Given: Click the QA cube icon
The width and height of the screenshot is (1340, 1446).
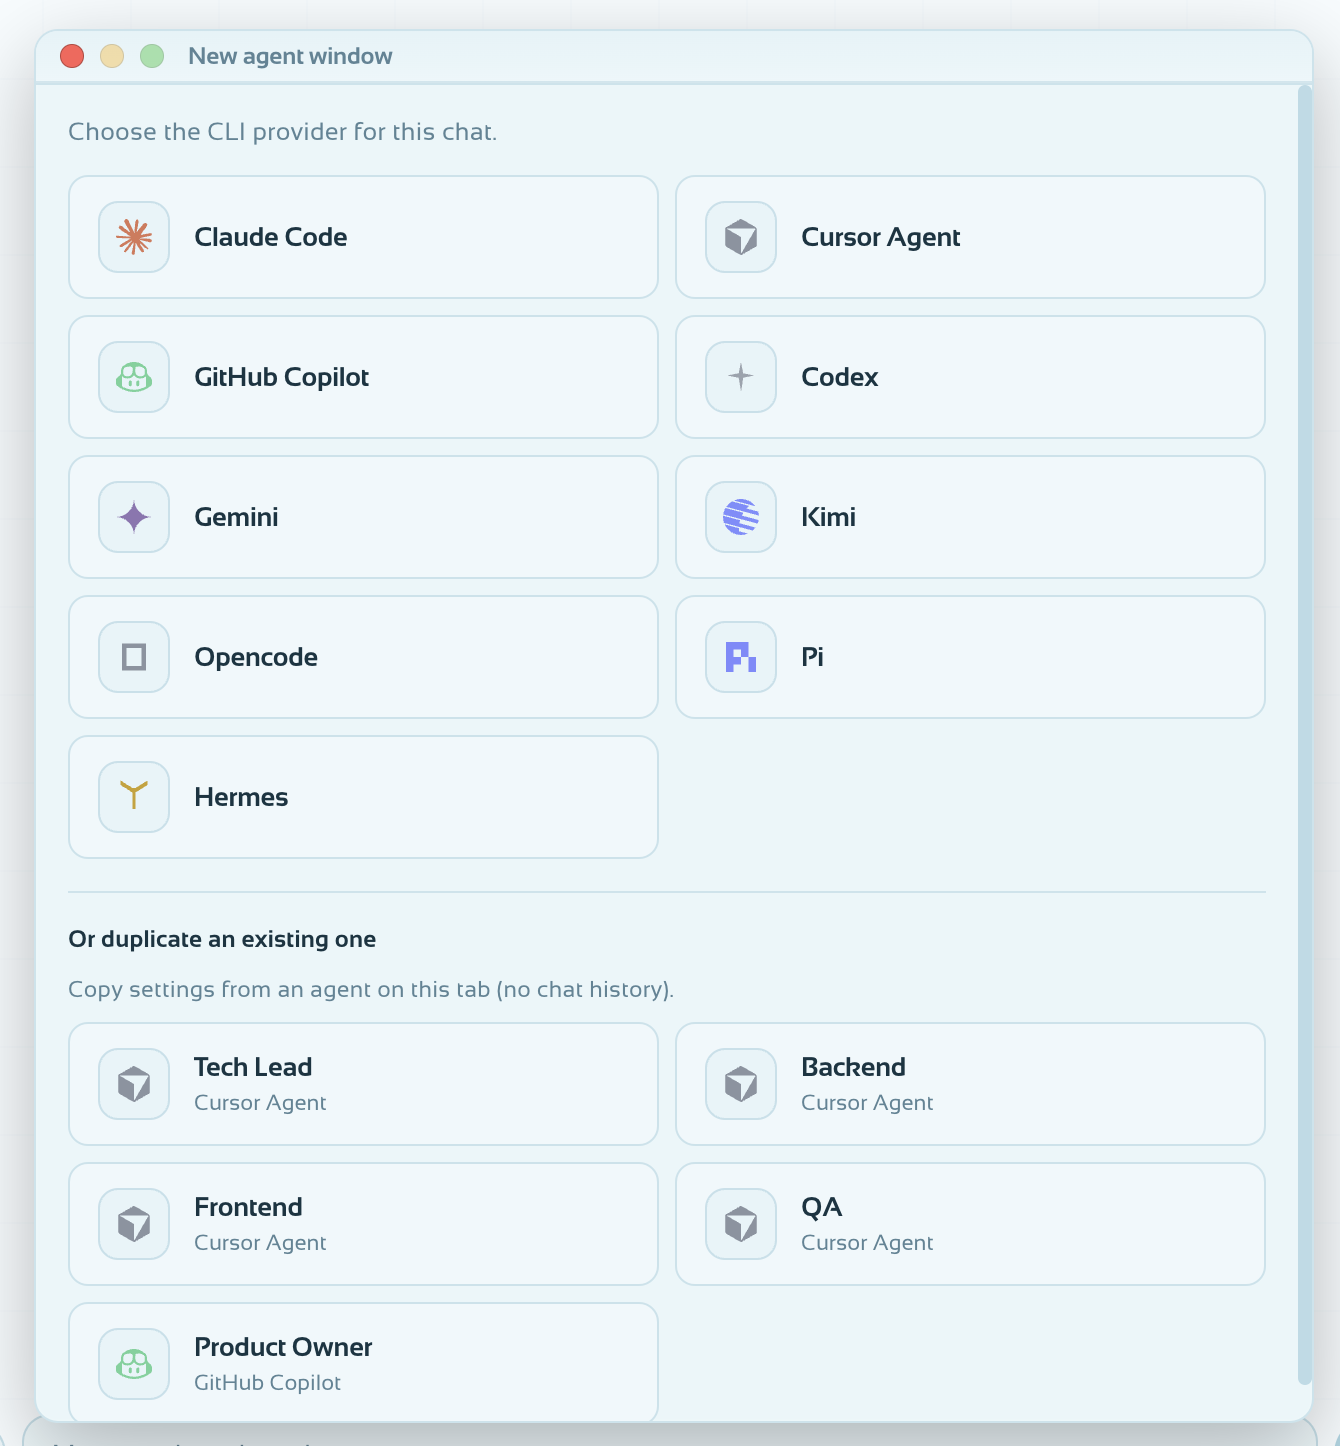Looking at the screenshot, I should point(741,1224).
